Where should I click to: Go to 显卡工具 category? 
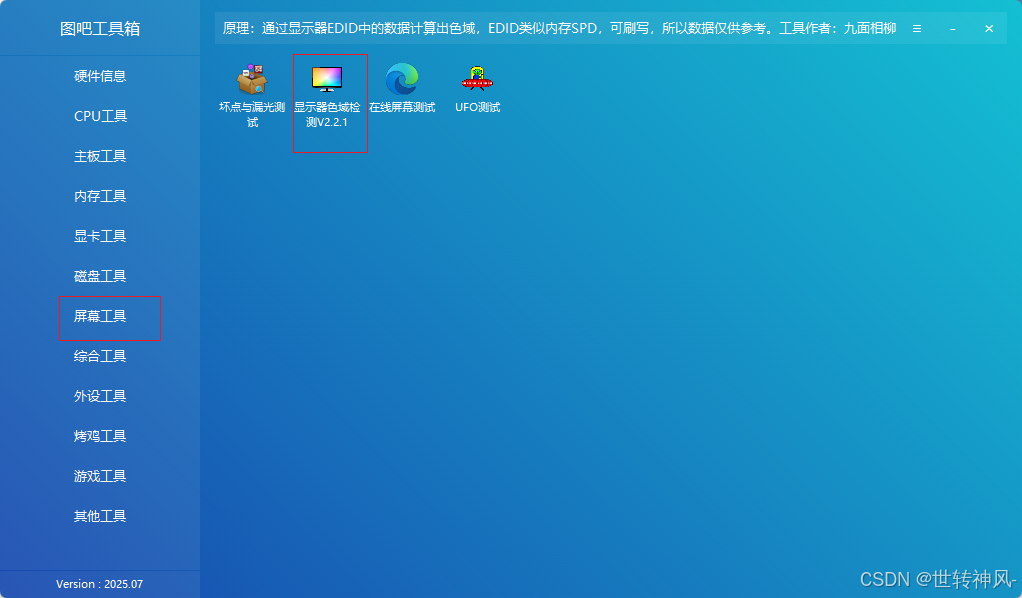[x=100, y=236]
